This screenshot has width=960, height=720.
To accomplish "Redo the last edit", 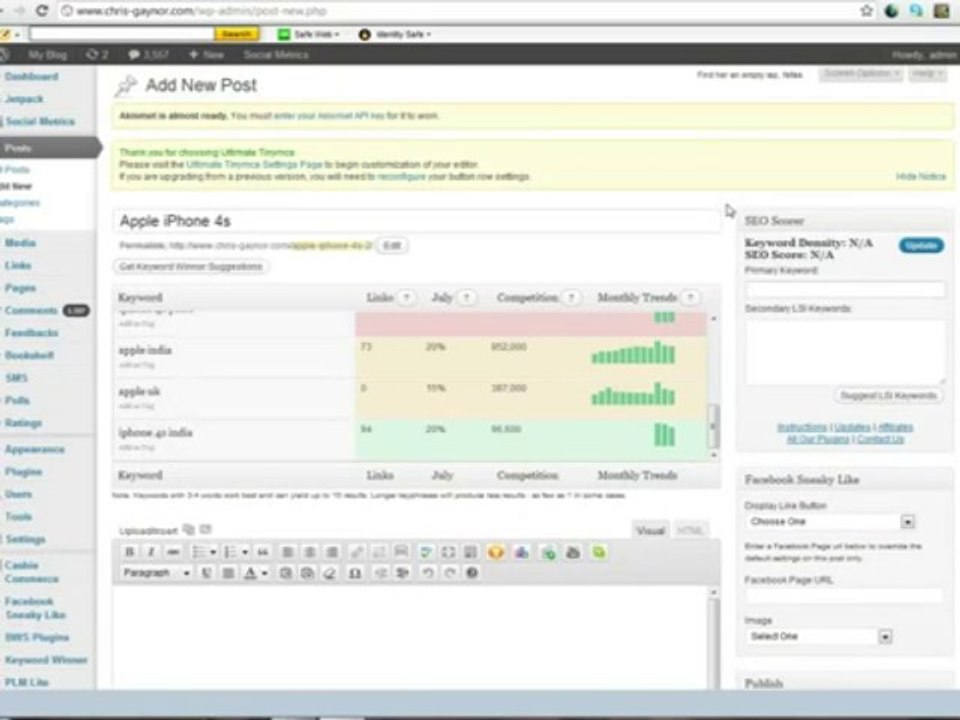I will [x=449, y=573].
